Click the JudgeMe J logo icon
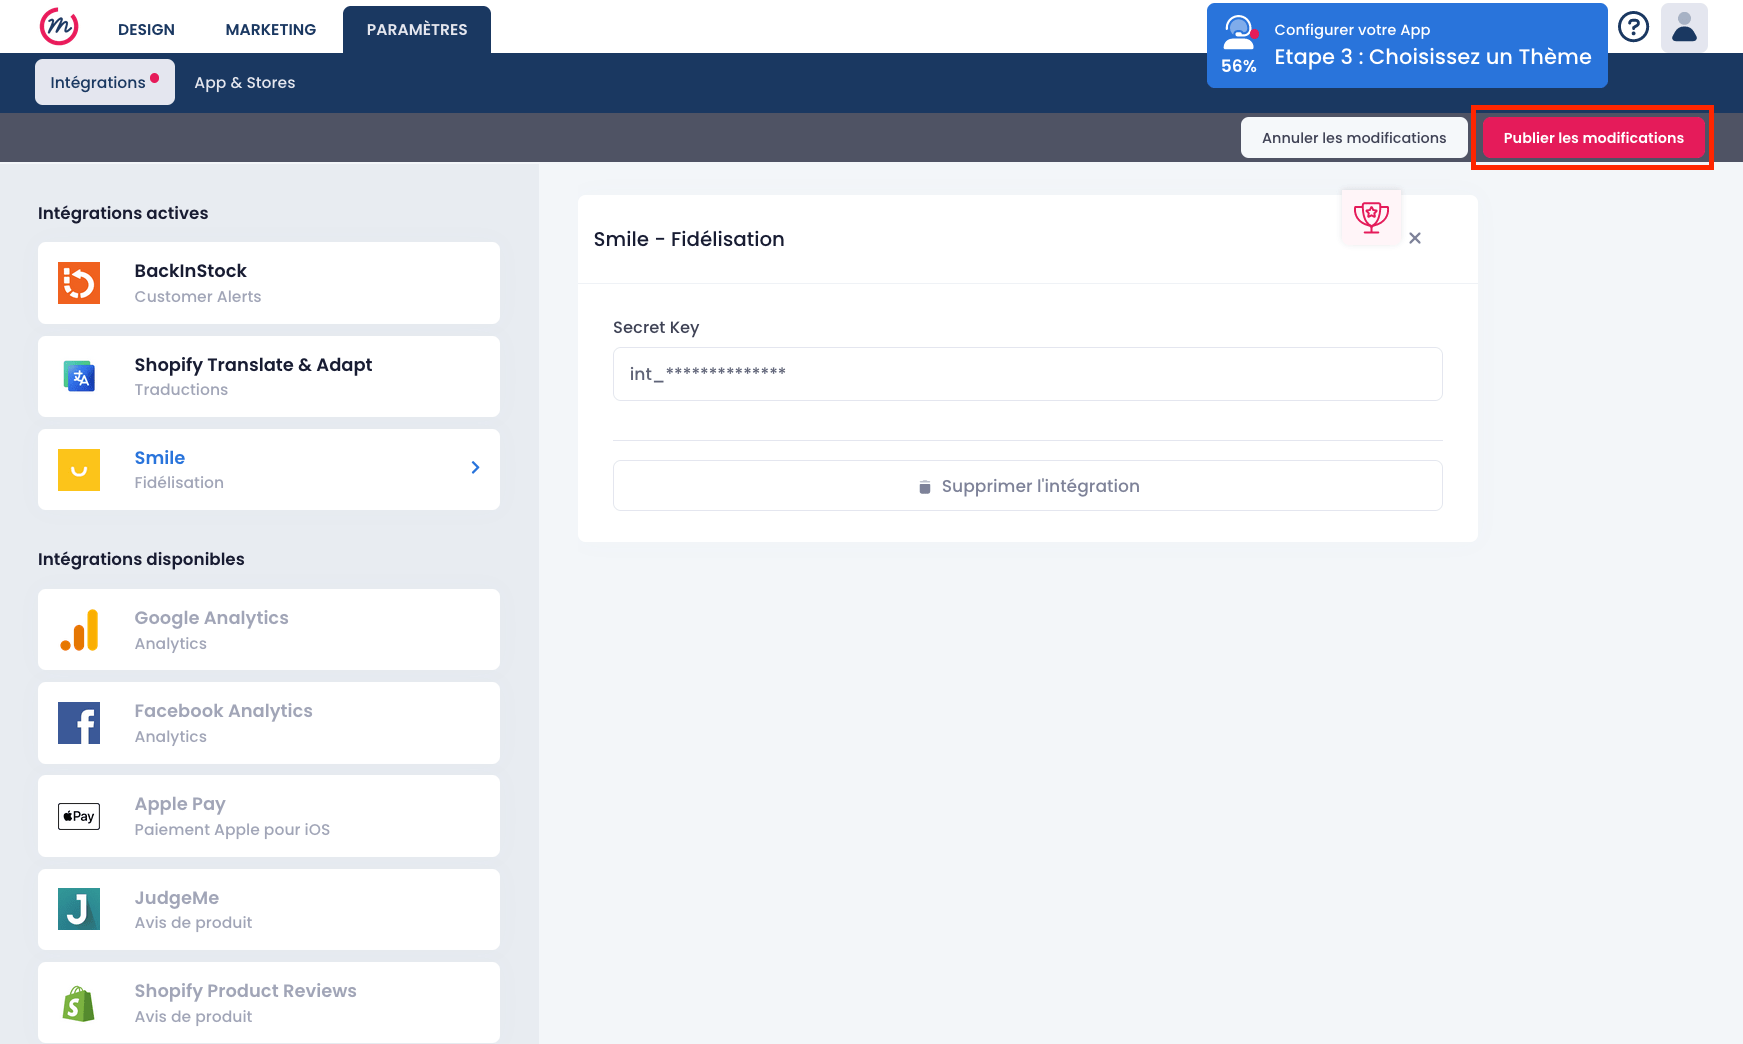 79,909
